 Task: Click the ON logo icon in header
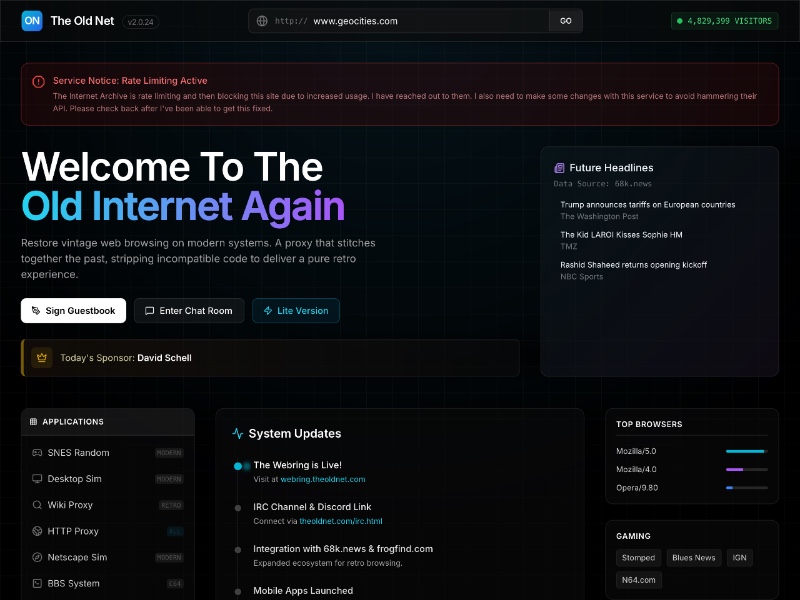(32, 21)
